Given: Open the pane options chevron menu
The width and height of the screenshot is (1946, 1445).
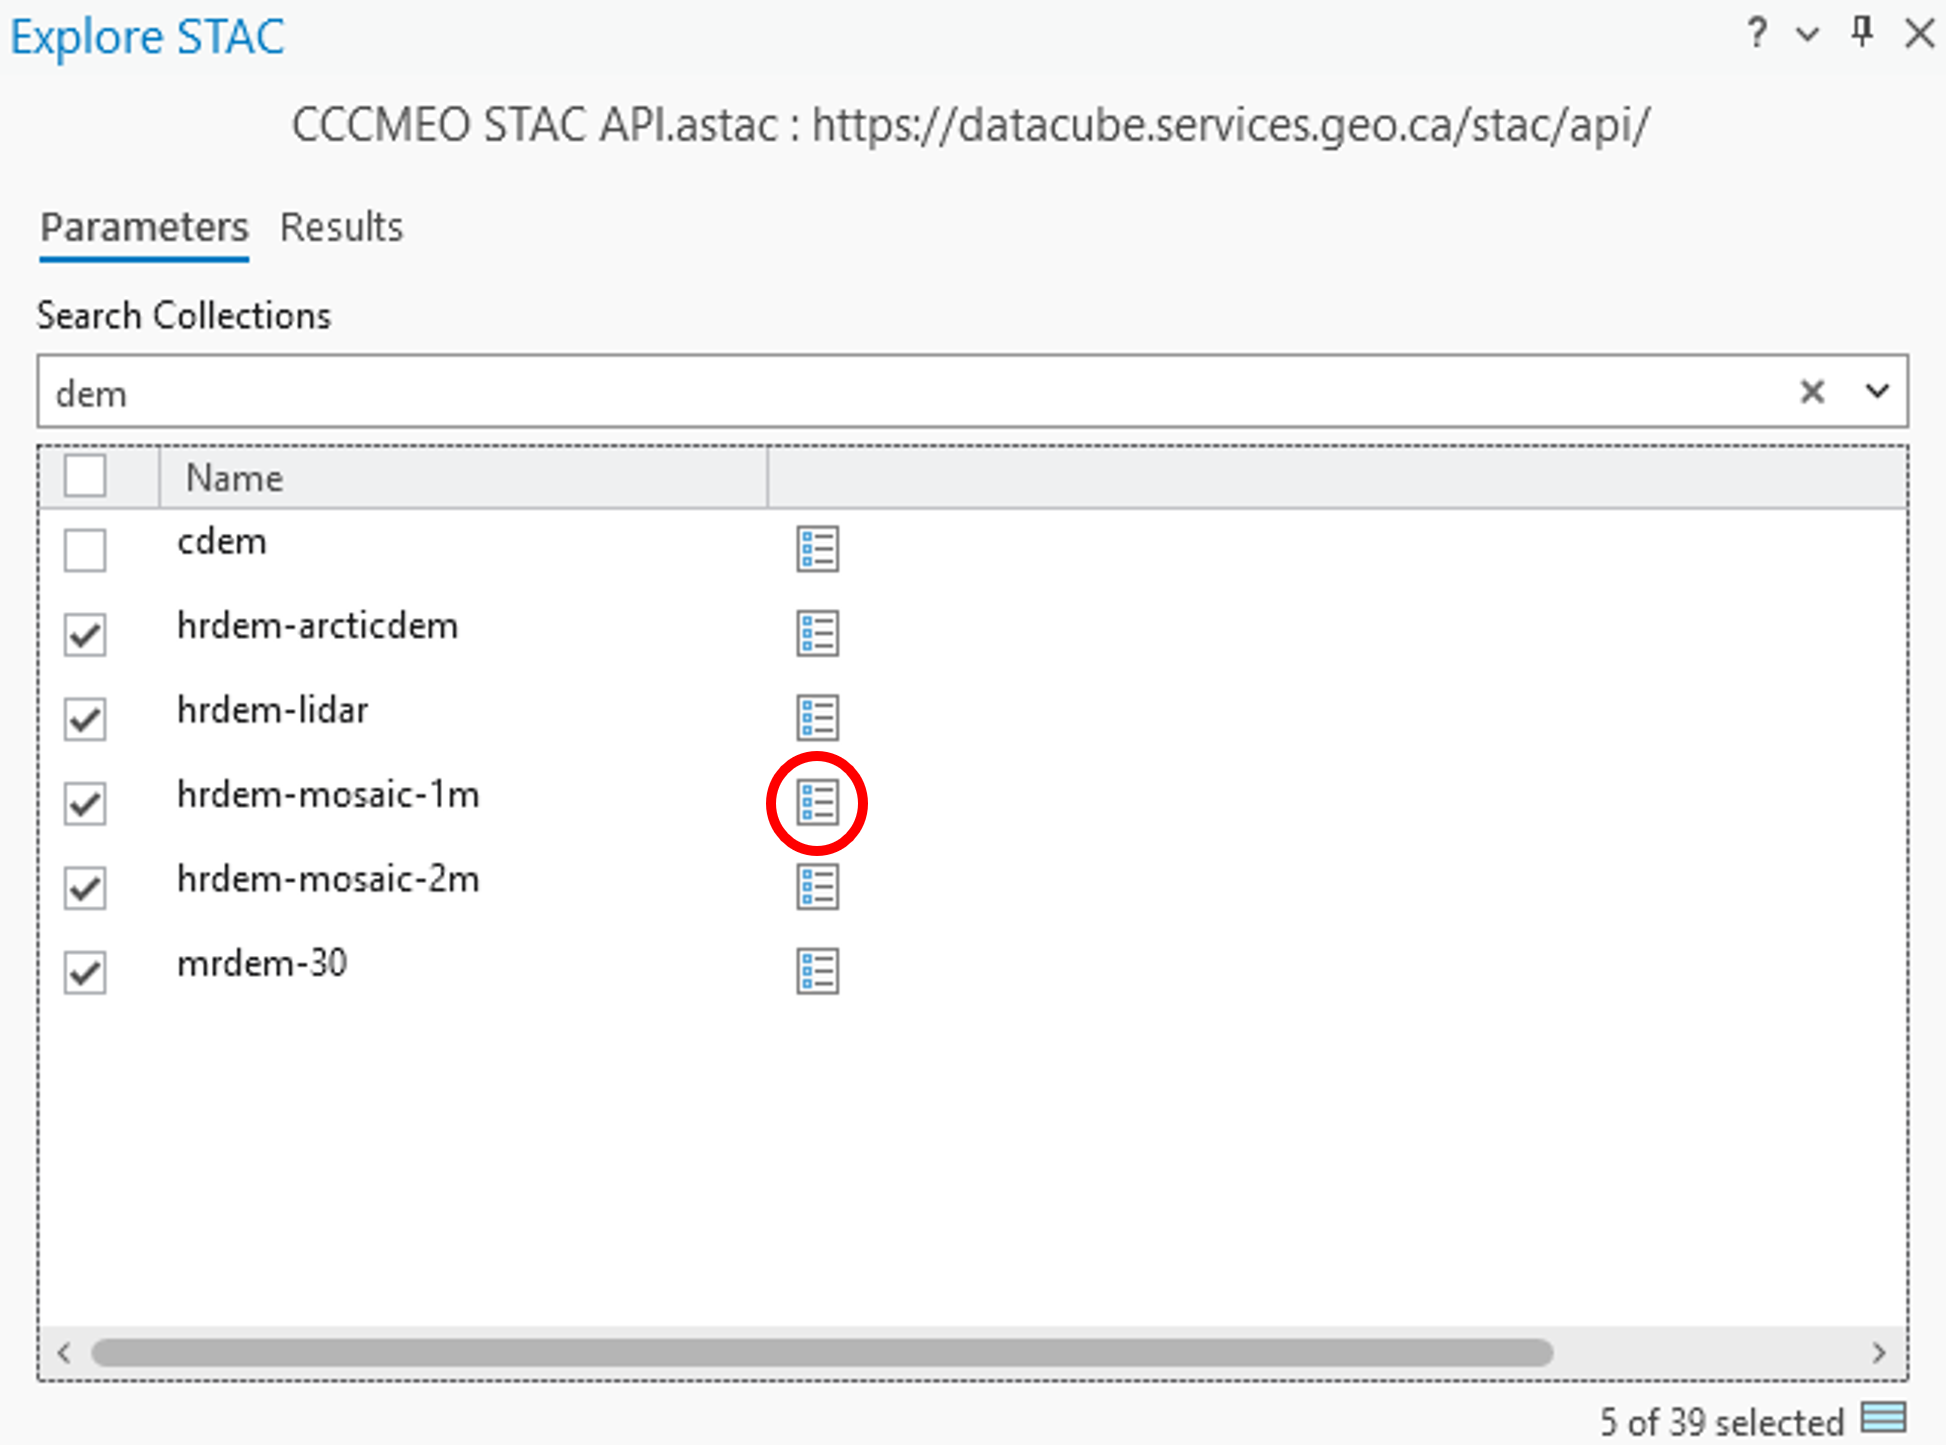Looking at the screenshot, I should pos(1807,35).
